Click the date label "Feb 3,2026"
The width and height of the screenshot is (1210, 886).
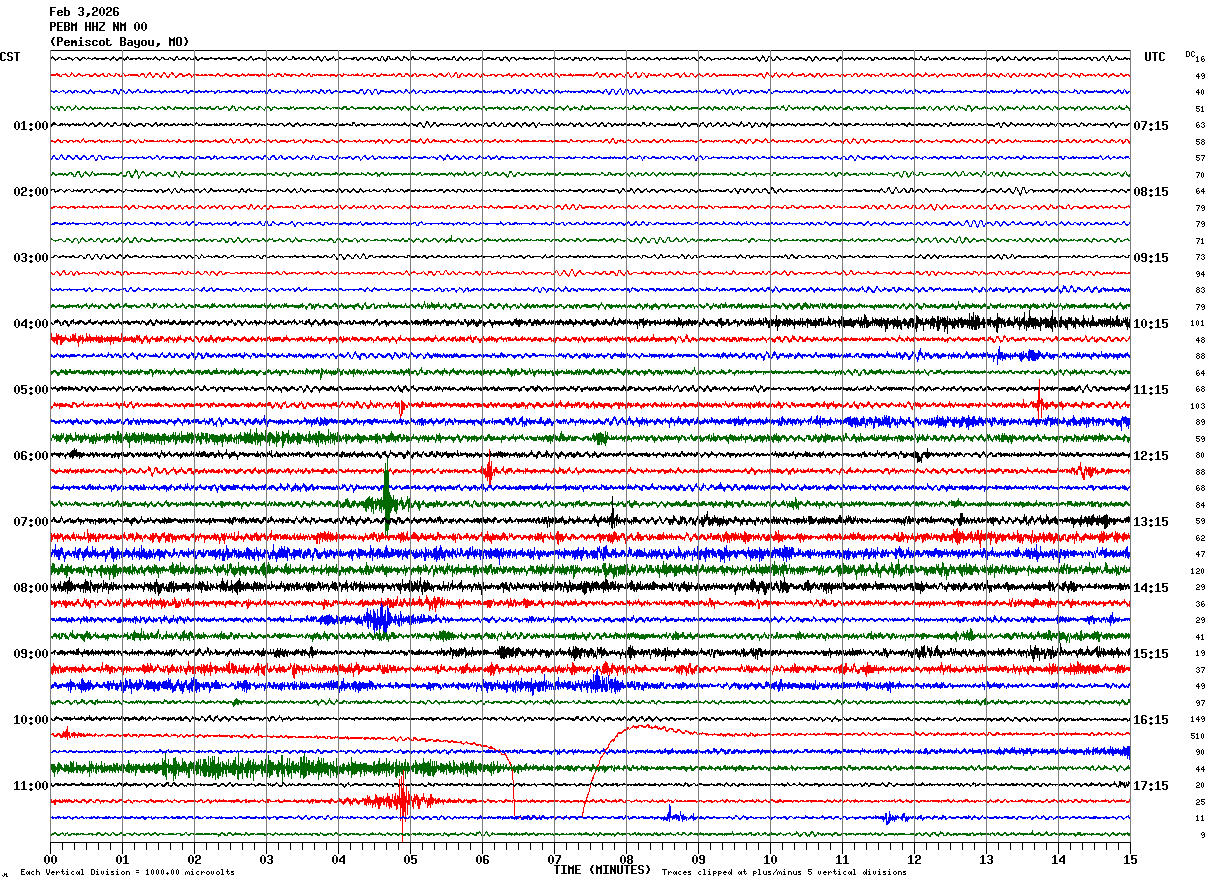click(84, 12)
